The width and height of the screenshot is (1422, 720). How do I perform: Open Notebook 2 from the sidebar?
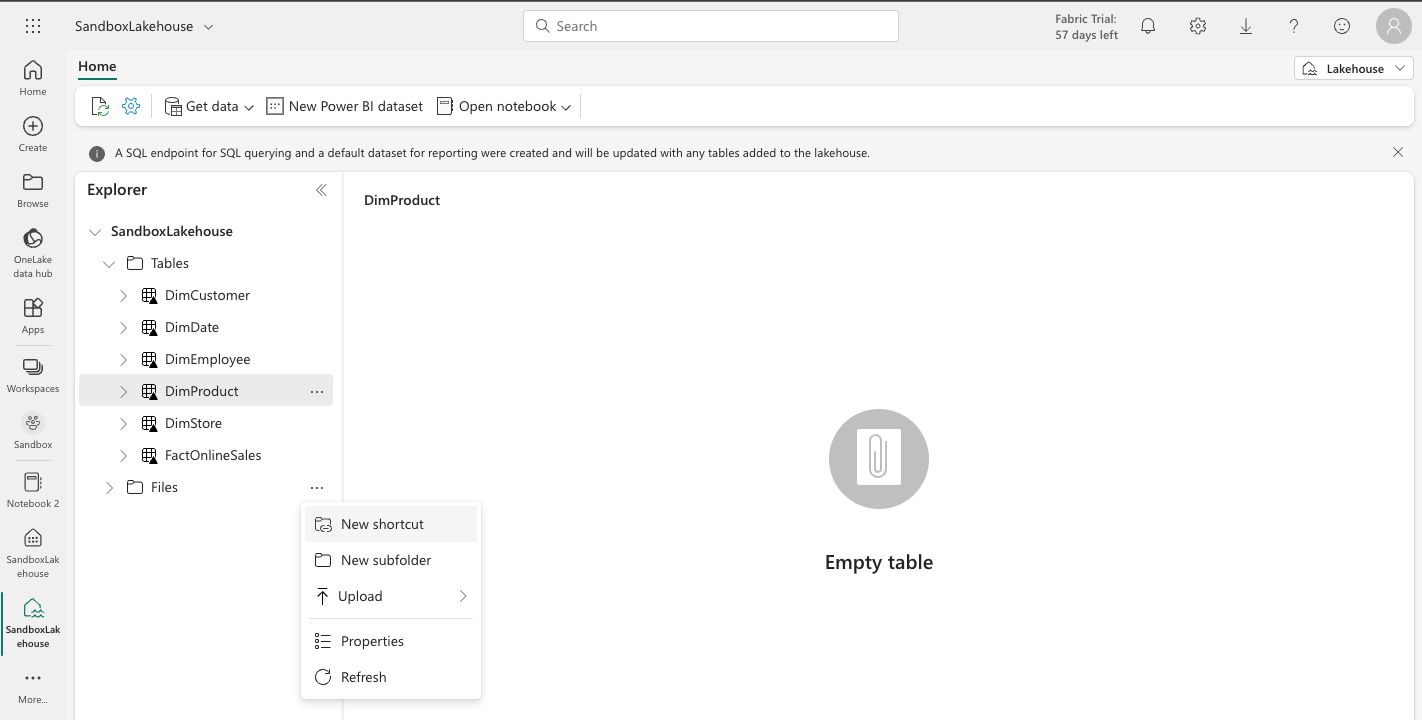click(33, 490)
